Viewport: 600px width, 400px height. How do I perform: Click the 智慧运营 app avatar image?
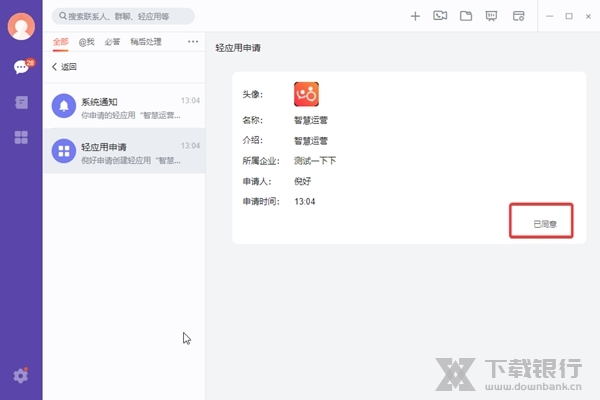coord(306,94)
